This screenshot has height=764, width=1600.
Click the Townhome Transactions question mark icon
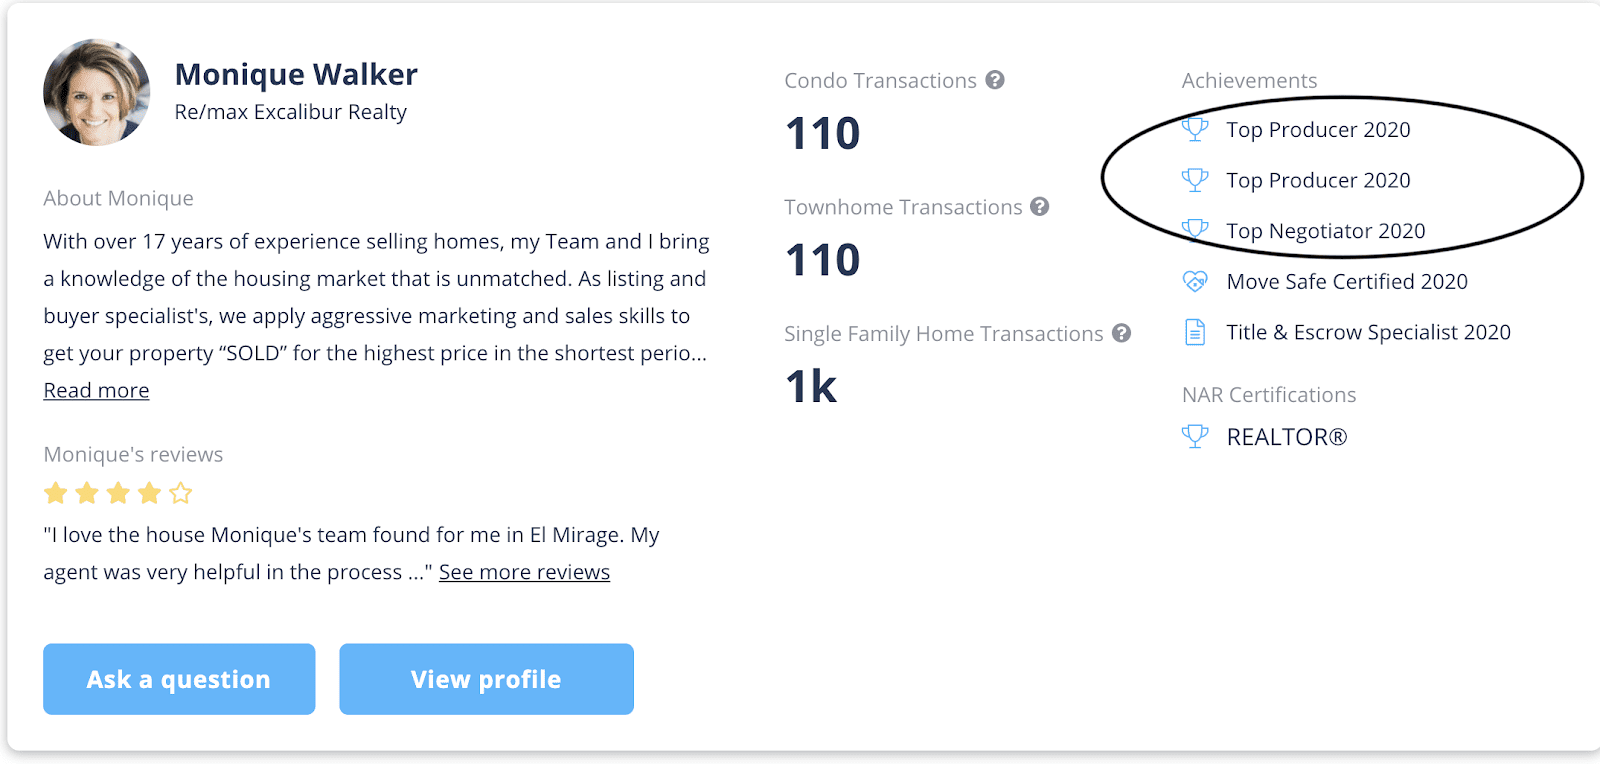click(1040, 206)
